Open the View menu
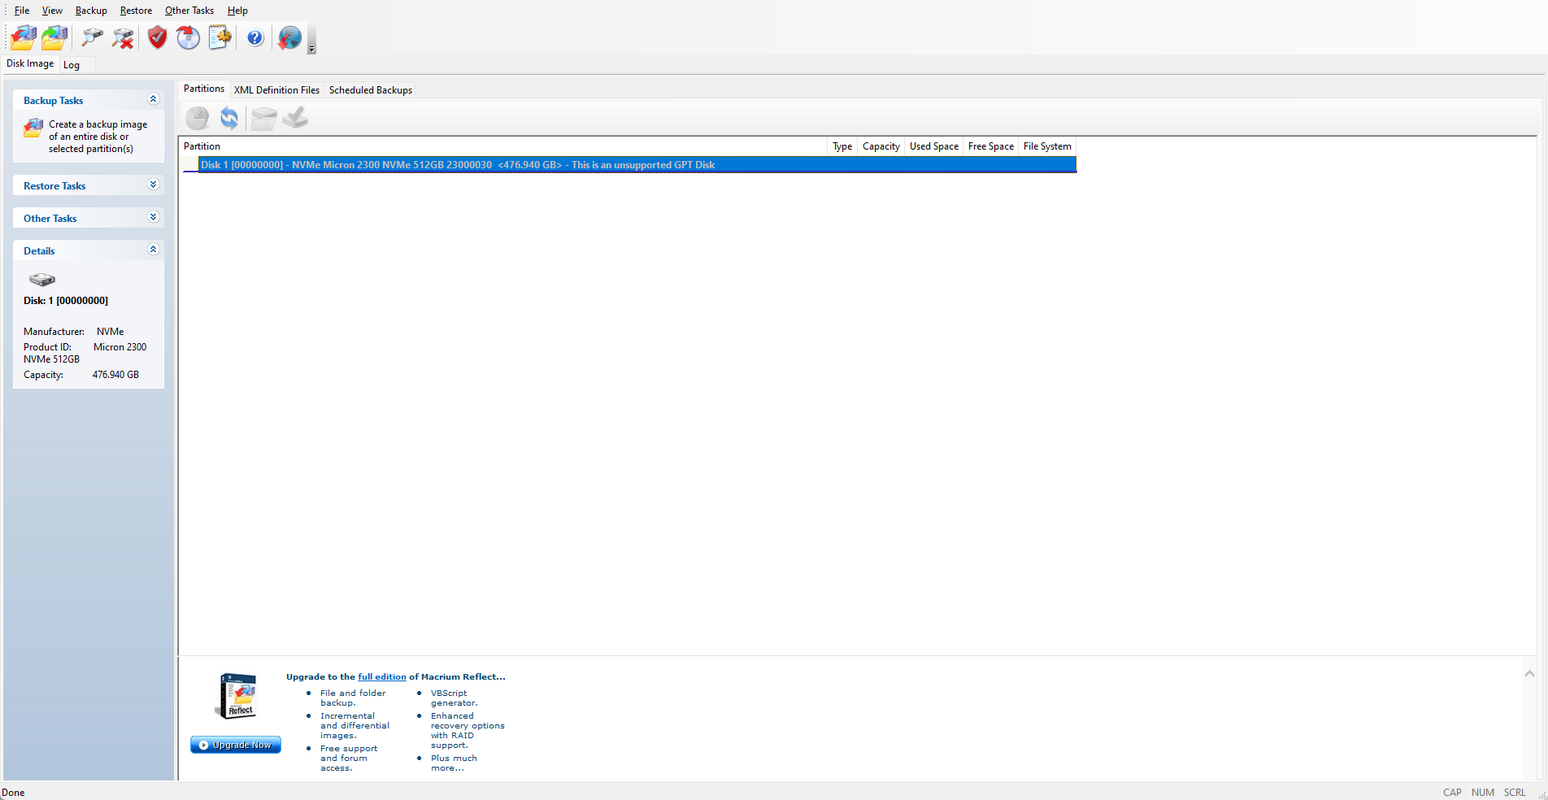 coord(52,11)
